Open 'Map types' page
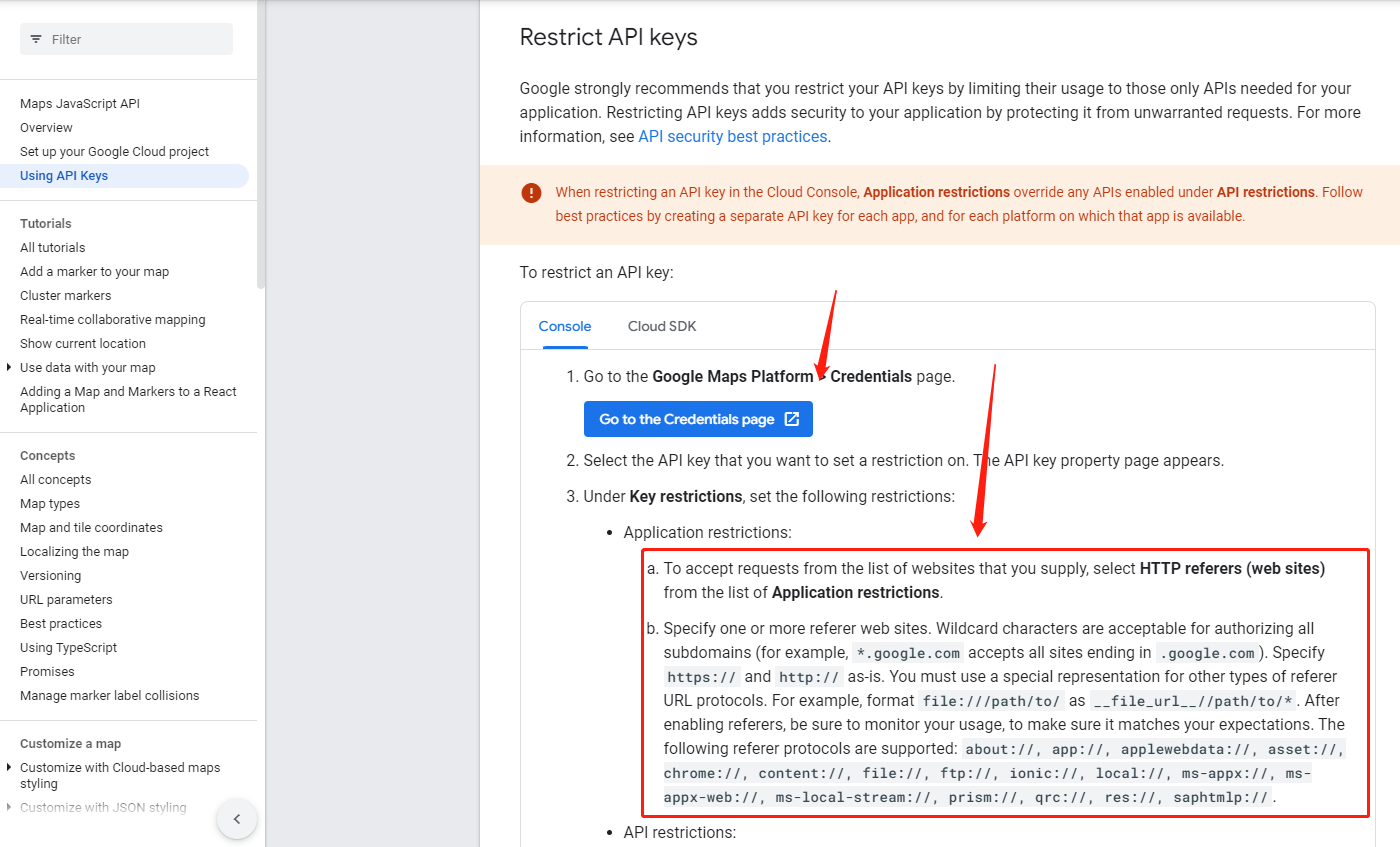 [x=50, y=503]
